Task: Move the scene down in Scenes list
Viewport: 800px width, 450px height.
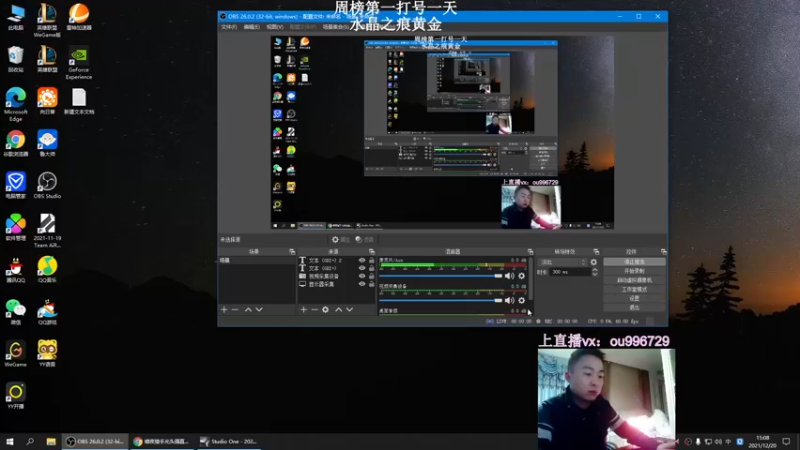Action: click(x=259, y=309)
